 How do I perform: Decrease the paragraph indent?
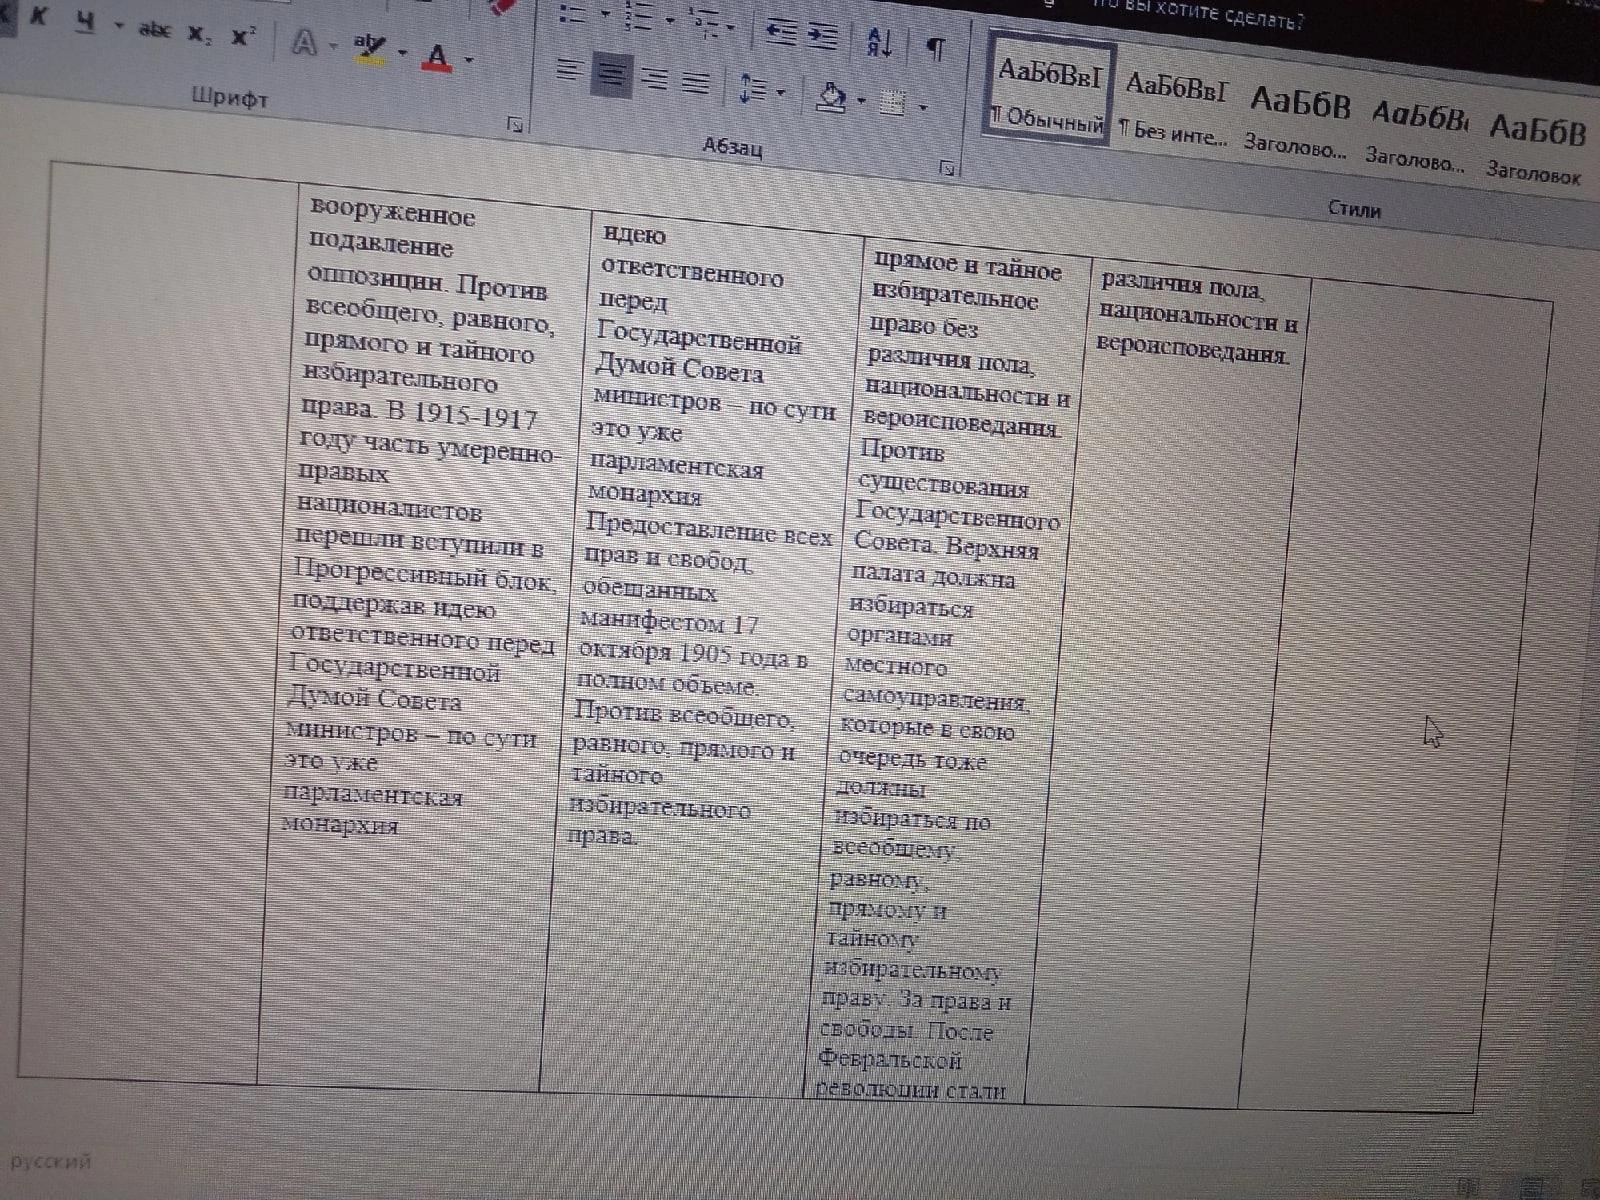click(x=781, y=33)
